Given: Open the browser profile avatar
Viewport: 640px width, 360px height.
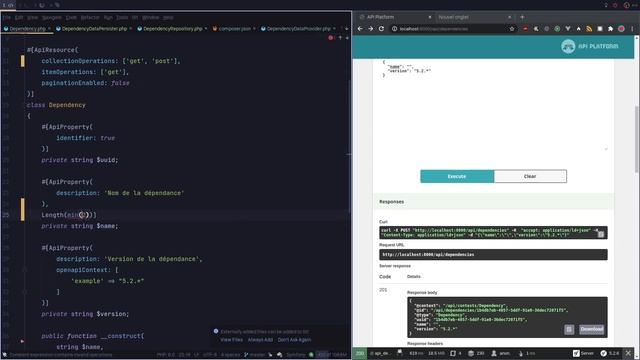Looking at the screenshot, I should [x=621, y=29].
